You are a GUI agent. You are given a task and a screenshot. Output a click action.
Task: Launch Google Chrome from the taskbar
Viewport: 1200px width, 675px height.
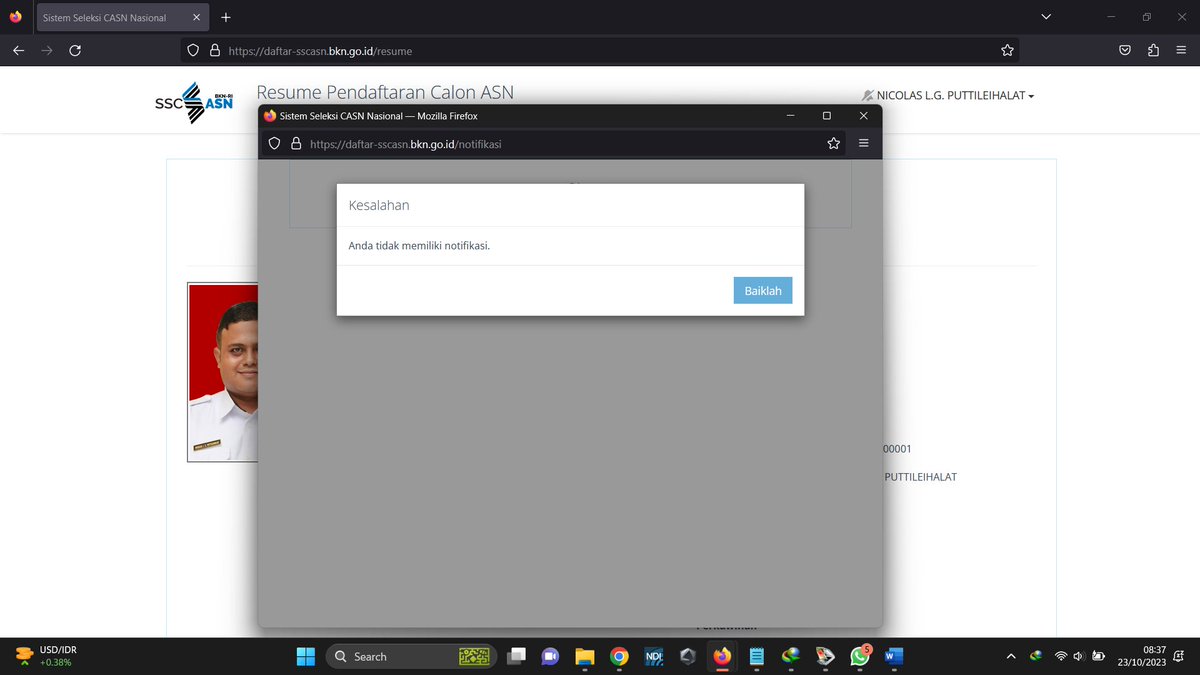pyautogui.click(x=619, y=656)
